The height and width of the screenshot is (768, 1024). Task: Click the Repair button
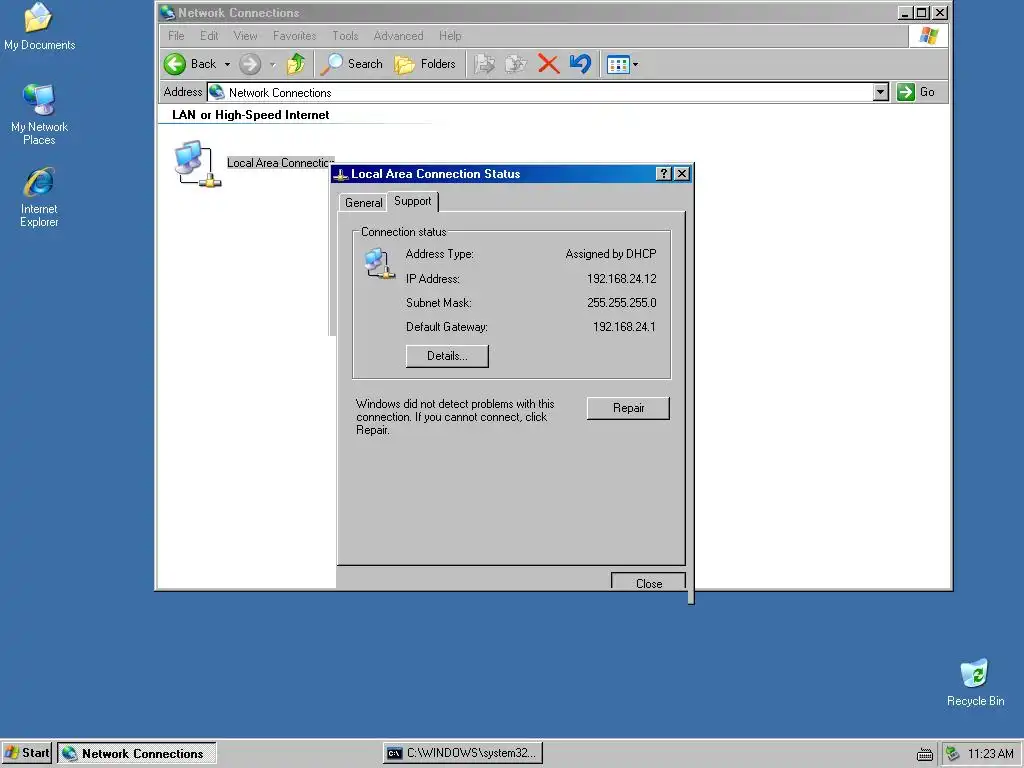pyautogui.click(x=628, y=408)
